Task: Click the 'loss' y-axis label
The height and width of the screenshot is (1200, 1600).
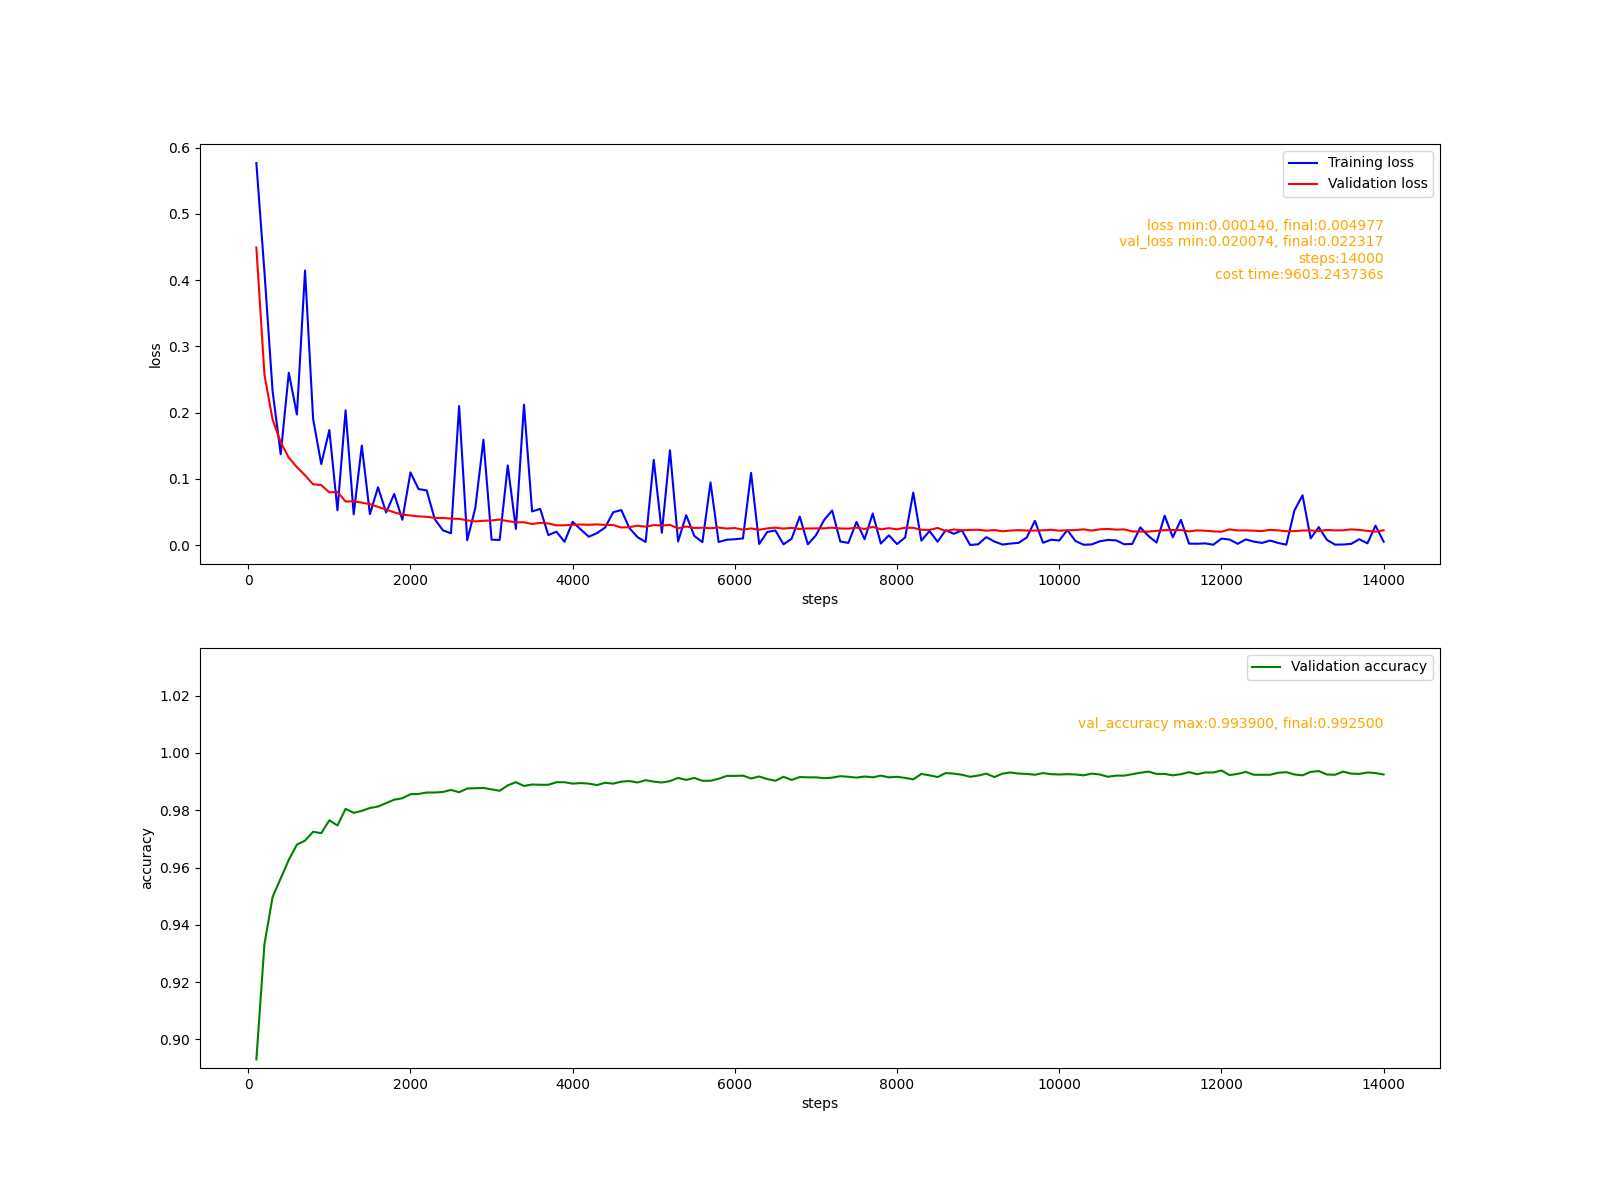Action: (x=155, y=355)
